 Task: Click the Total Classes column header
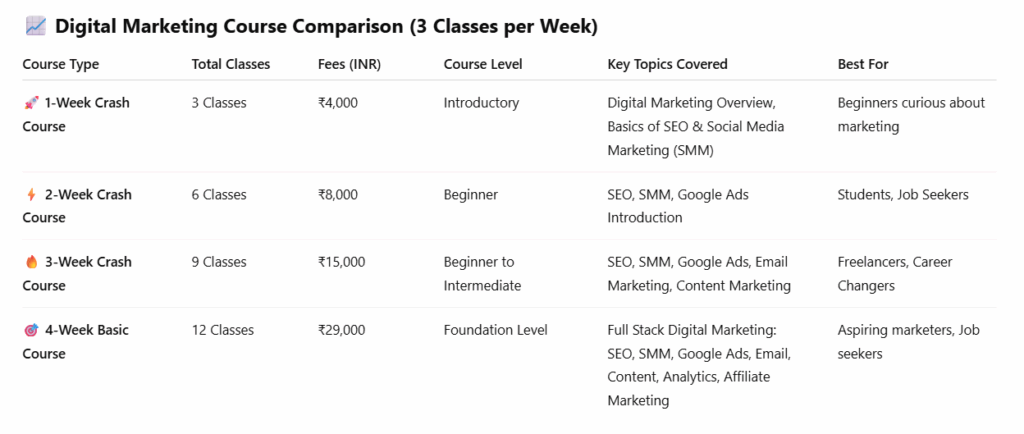click(x=231, y=65)
